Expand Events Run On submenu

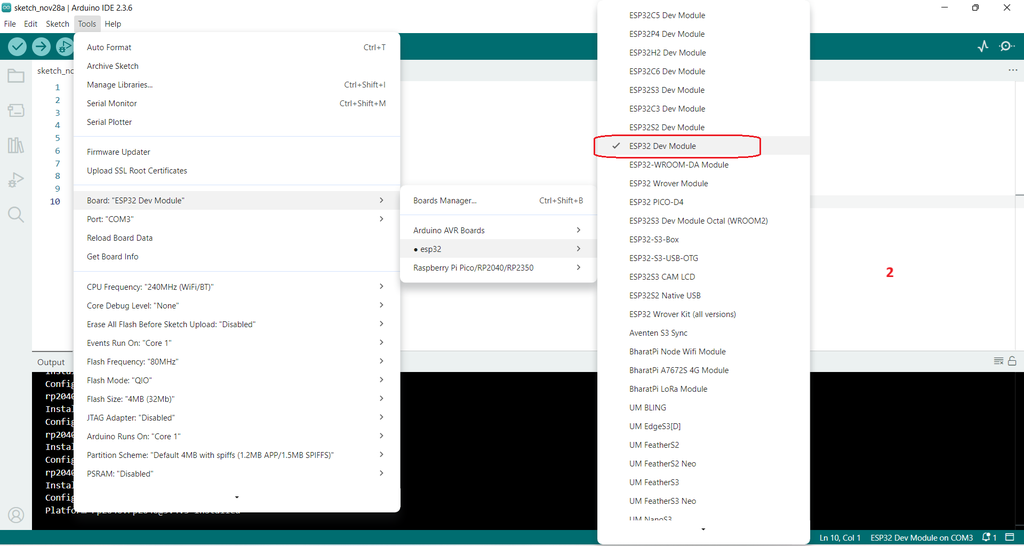[x=236, y=343]
